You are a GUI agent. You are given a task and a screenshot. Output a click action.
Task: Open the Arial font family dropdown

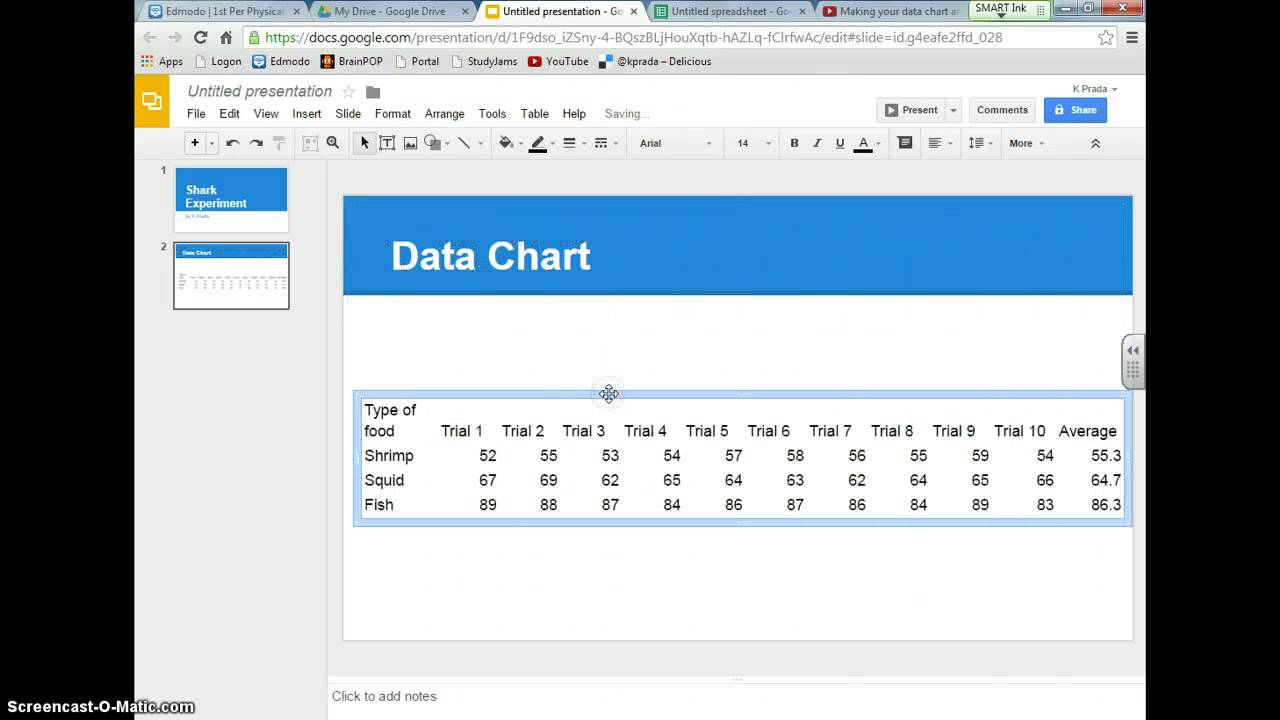tap(675, 143)
